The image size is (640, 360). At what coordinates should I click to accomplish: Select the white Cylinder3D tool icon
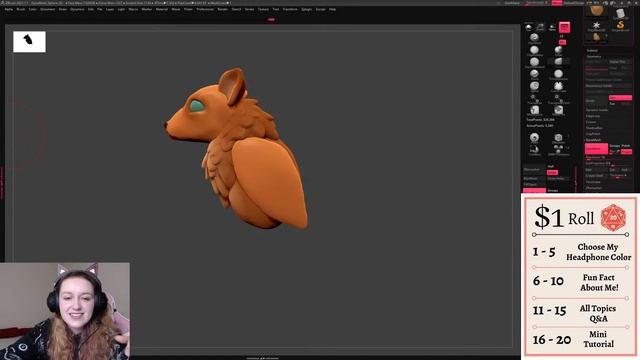[x=620, y=13]
